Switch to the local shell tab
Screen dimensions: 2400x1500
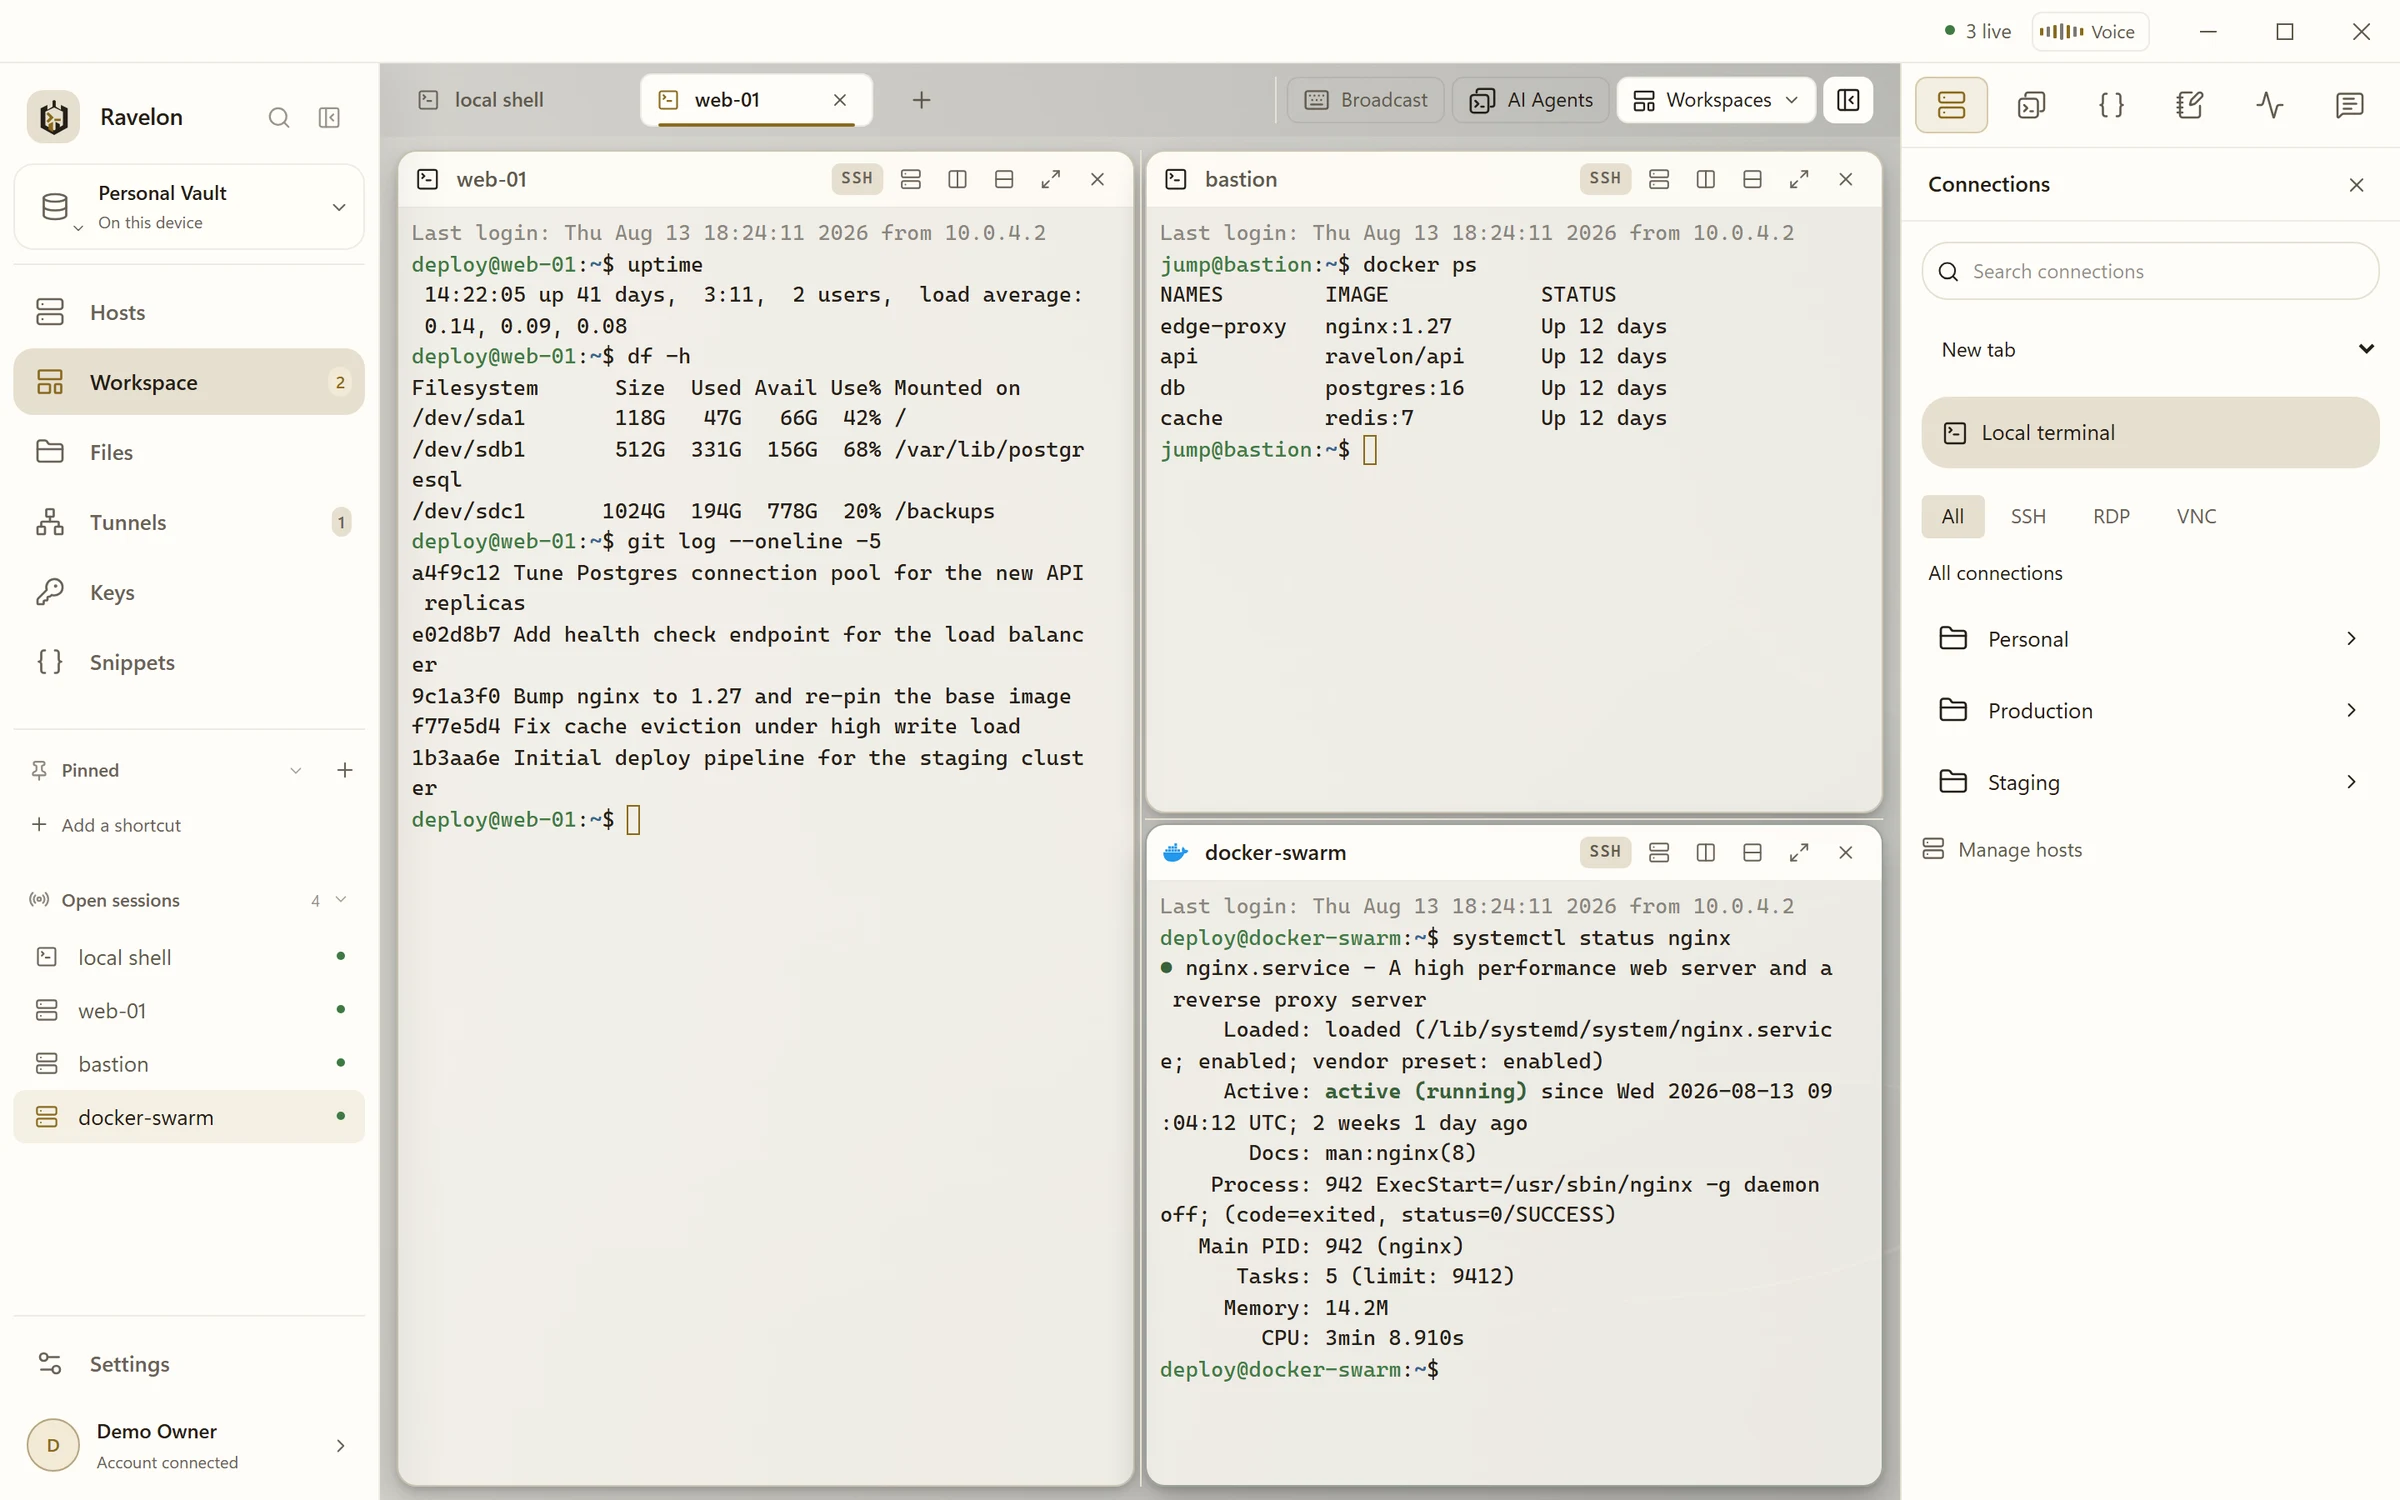[x=498, y=100]
